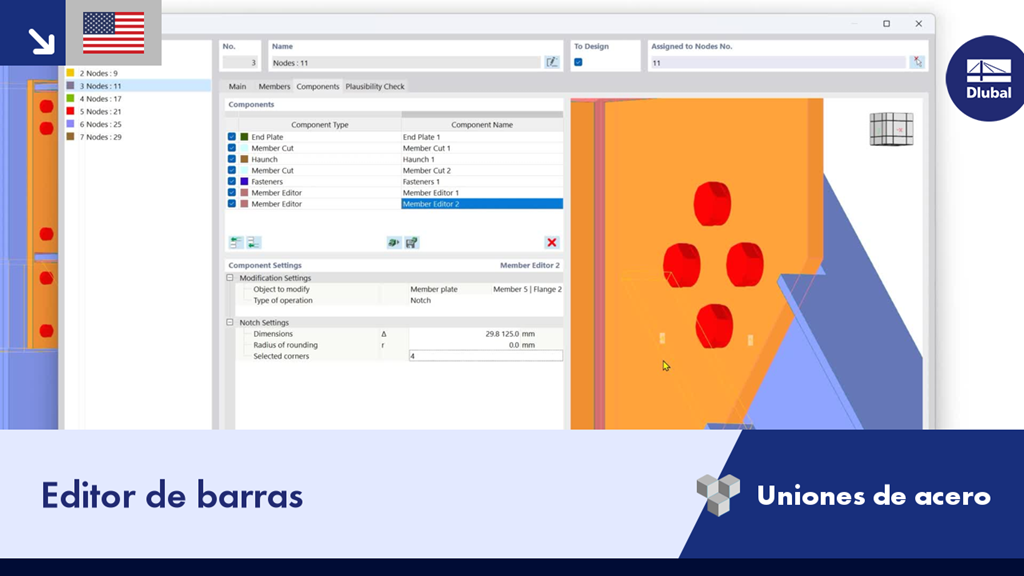Click Assigned to Nodes No. field
The height and width of the screenshot is (576, 1024).
[778, 63]
